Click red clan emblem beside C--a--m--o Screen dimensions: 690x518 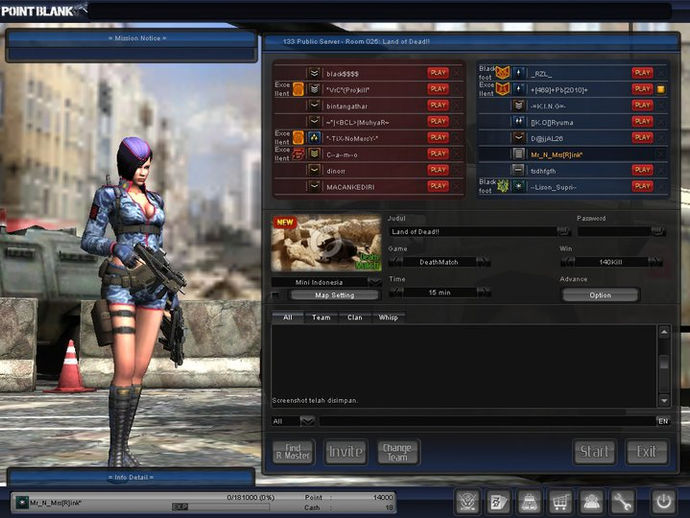point(298,154)
